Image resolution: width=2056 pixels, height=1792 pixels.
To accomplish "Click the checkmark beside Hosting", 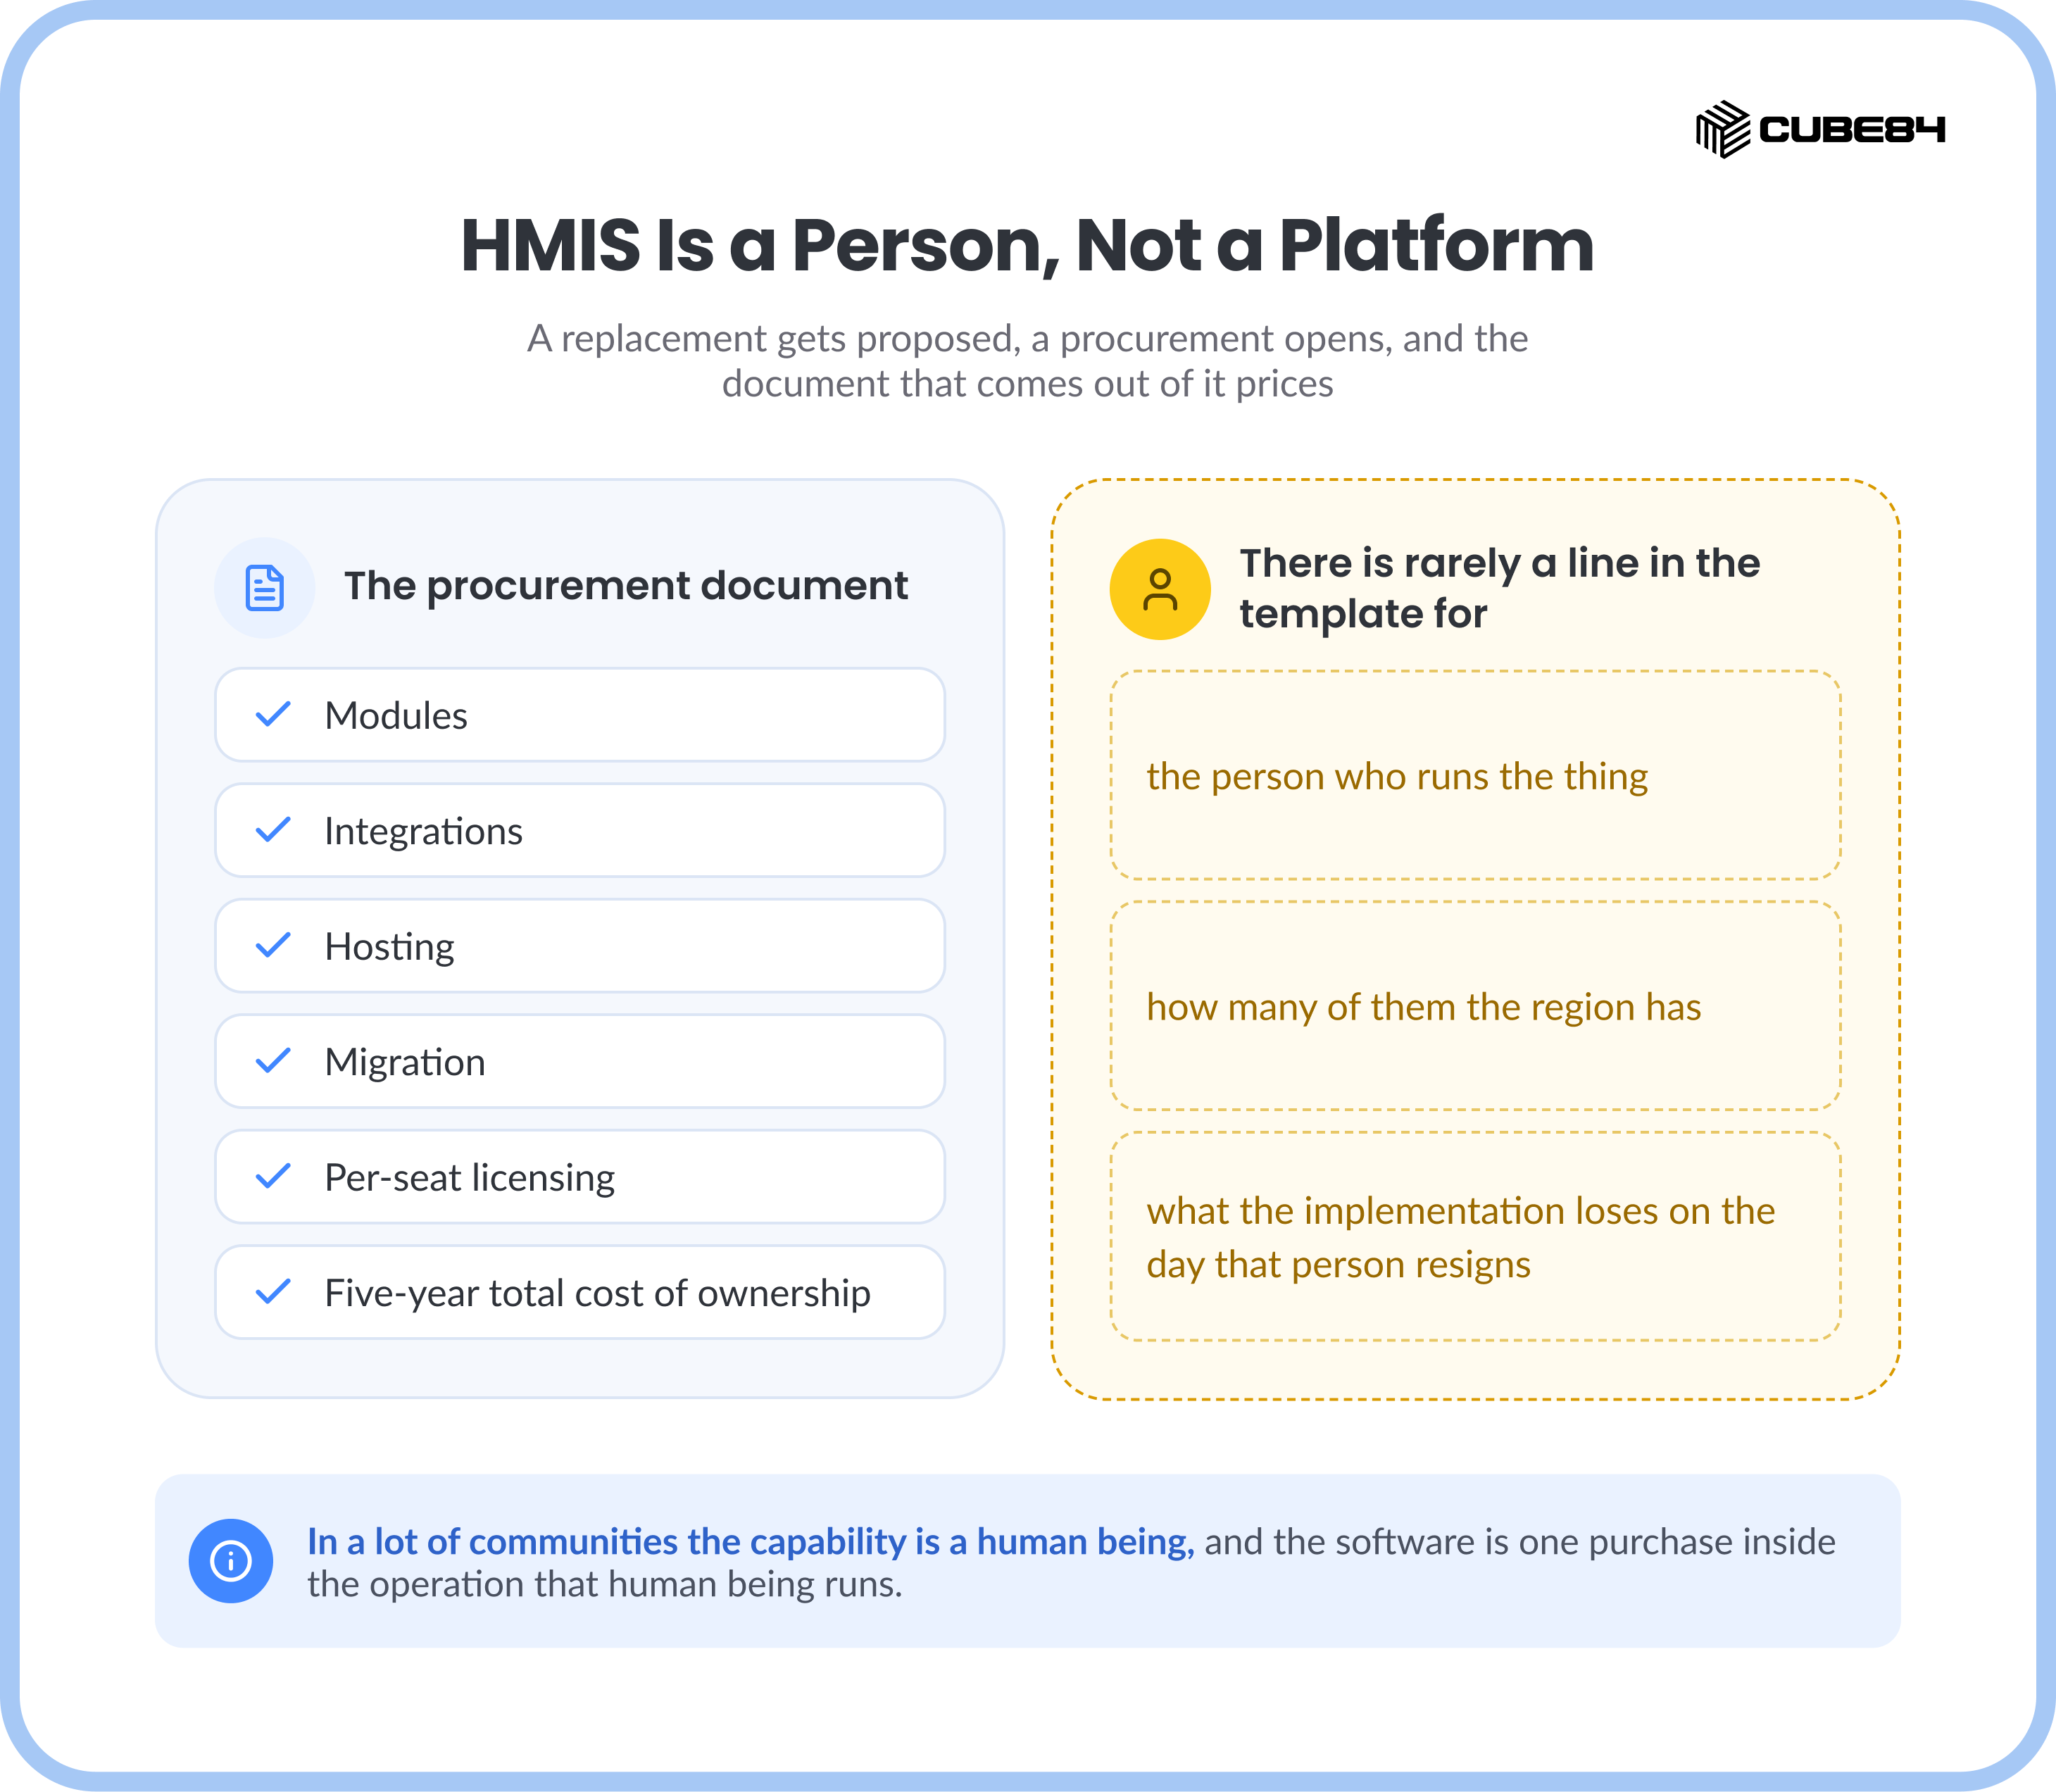I will [273, 945].
